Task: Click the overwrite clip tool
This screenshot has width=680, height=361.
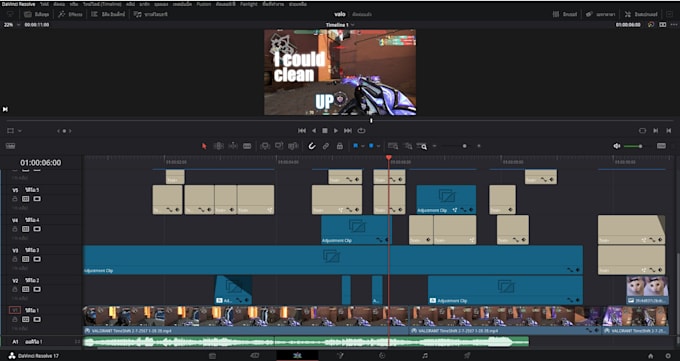Action: [279, 146]
